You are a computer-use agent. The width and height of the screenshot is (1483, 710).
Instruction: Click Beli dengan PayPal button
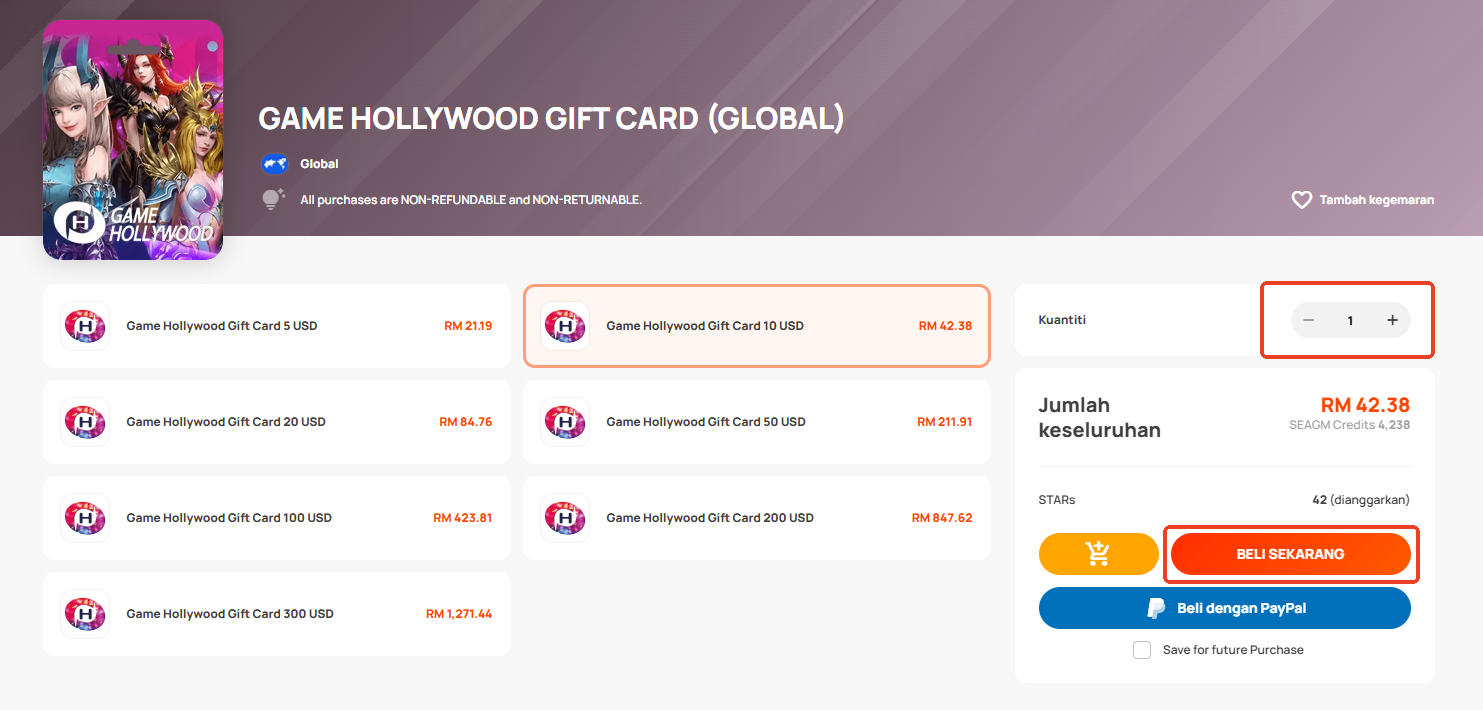(x=1225, y=608)
